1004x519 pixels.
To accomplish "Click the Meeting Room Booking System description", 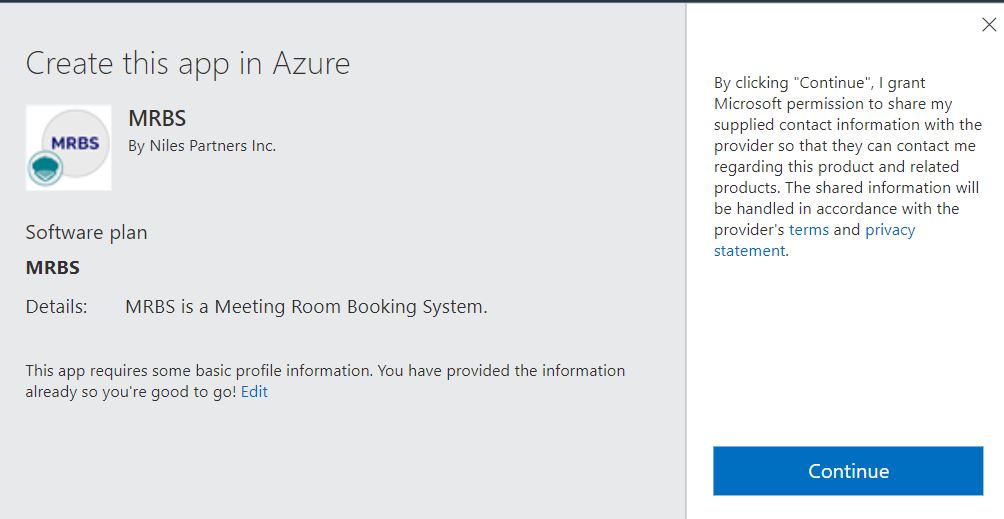I will [306, 307].
